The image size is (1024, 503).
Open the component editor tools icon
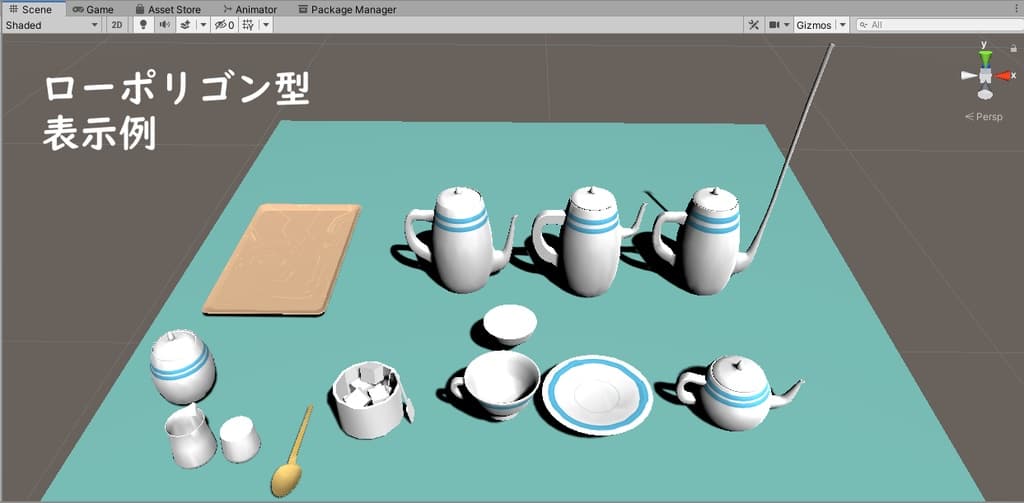pos(753,25)
